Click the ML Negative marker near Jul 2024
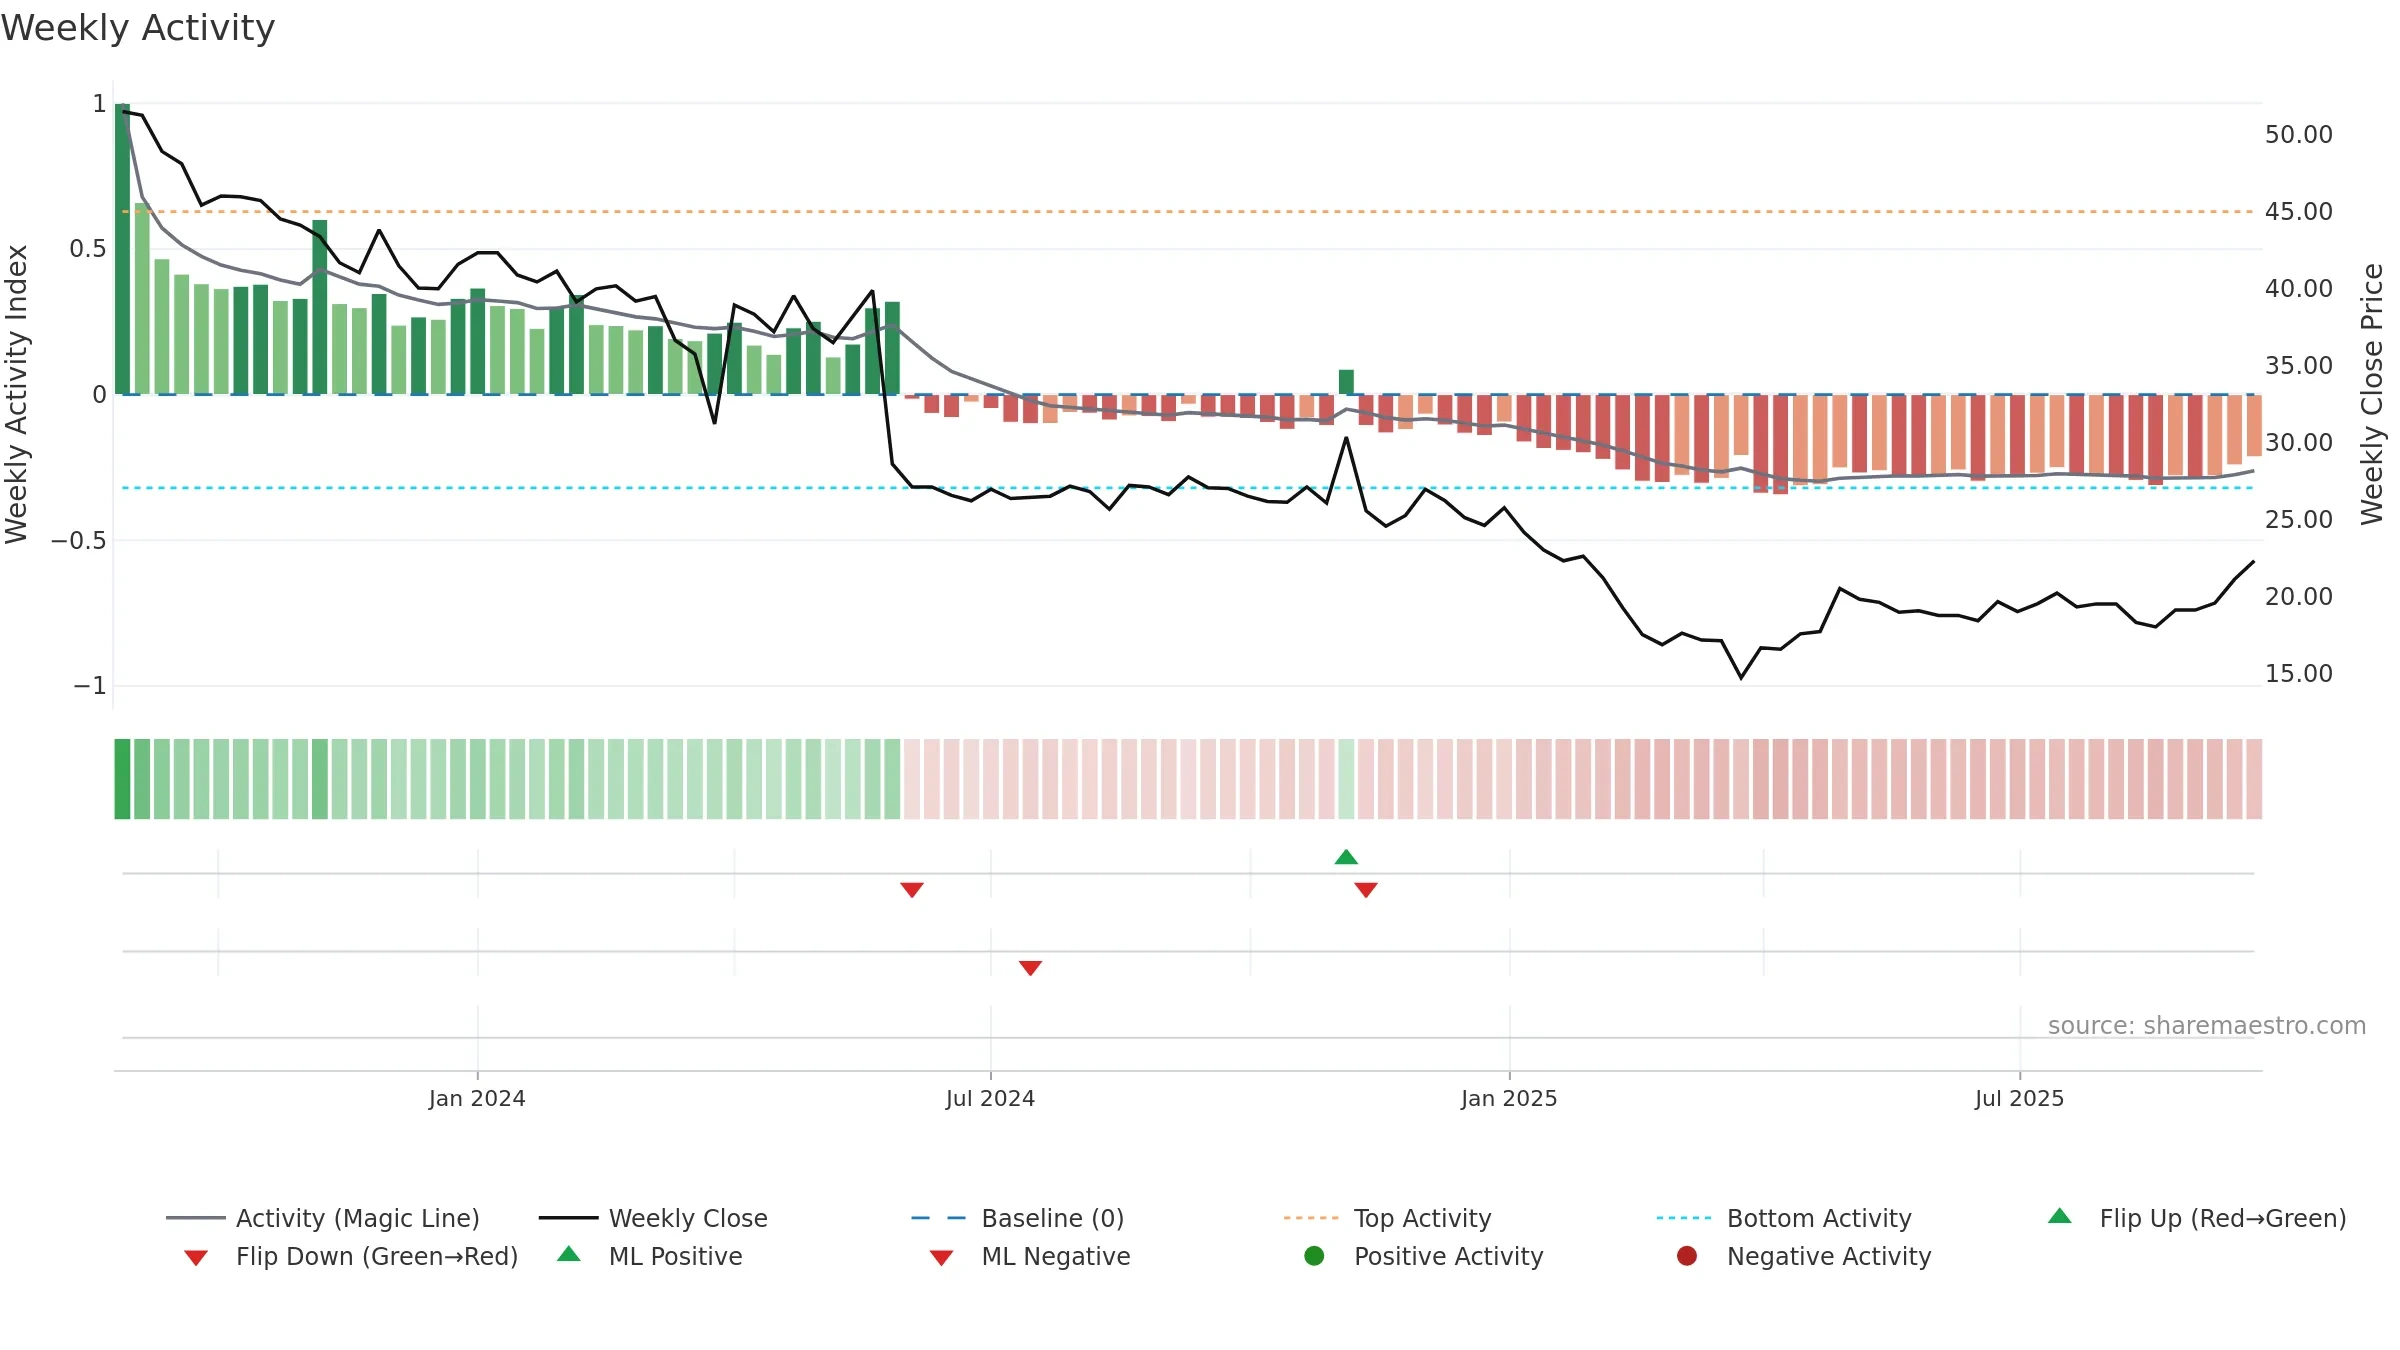 pyautogui.click(x=1030, y=968)
